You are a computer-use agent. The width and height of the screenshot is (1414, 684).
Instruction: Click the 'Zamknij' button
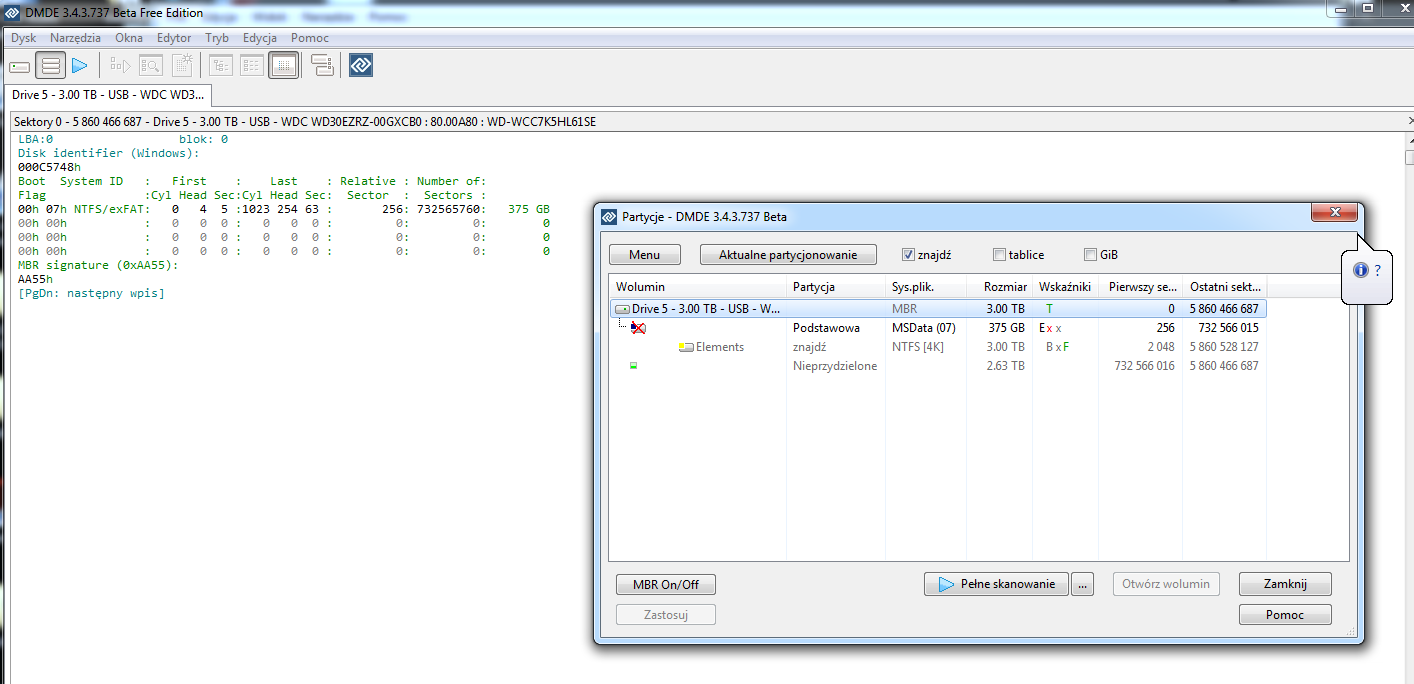pos(1285,584)
